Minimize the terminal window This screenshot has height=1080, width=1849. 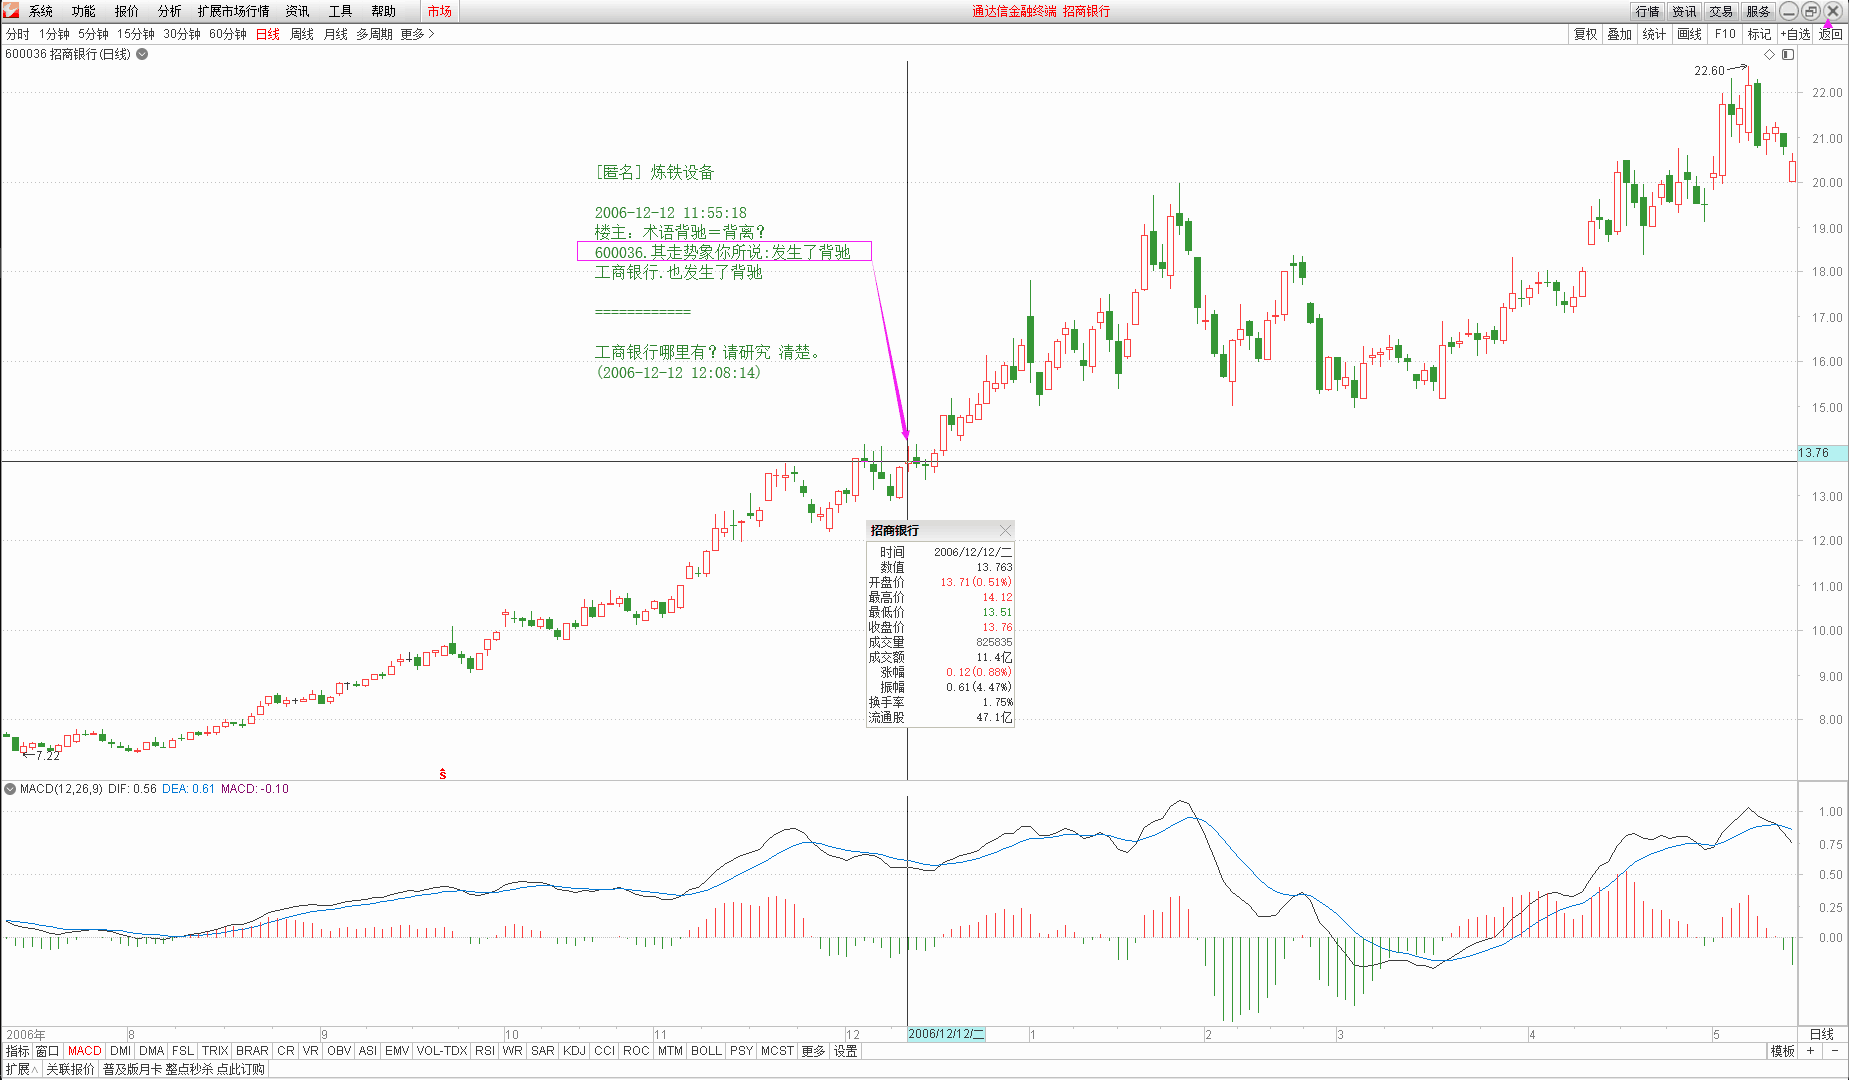tap(1789, 11)
